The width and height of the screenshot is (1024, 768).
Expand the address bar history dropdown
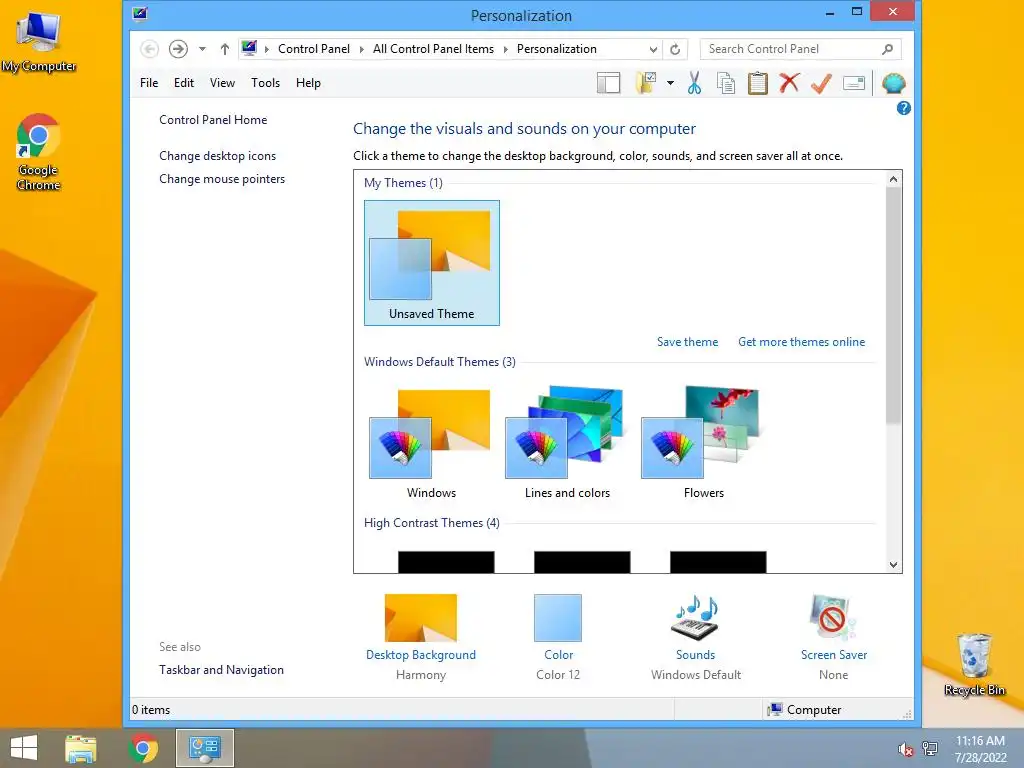653,49
